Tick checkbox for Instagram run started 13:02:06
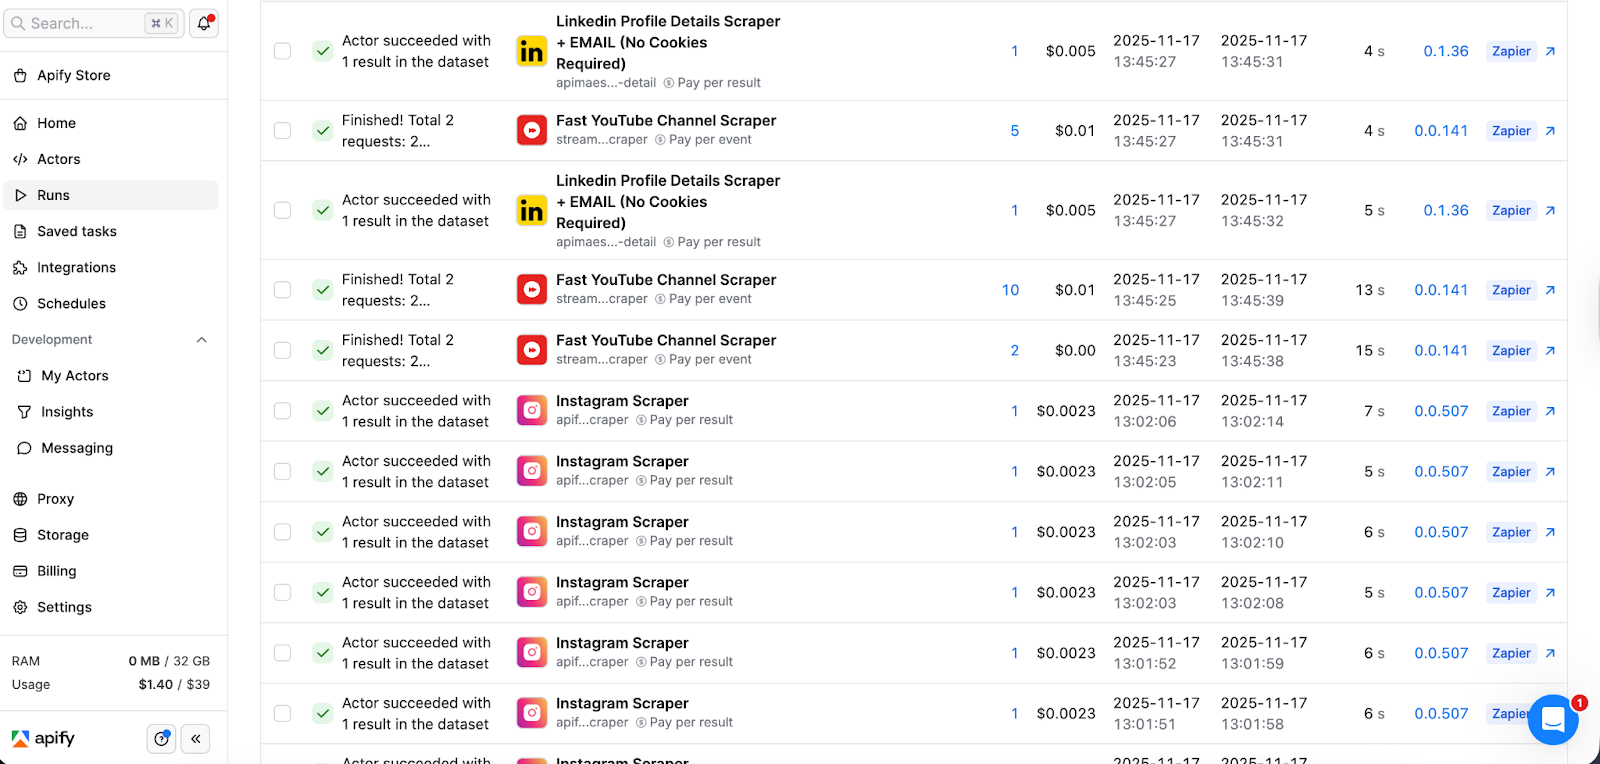Viewport: 1600px width, 764px height. click(x=283, y=411)
